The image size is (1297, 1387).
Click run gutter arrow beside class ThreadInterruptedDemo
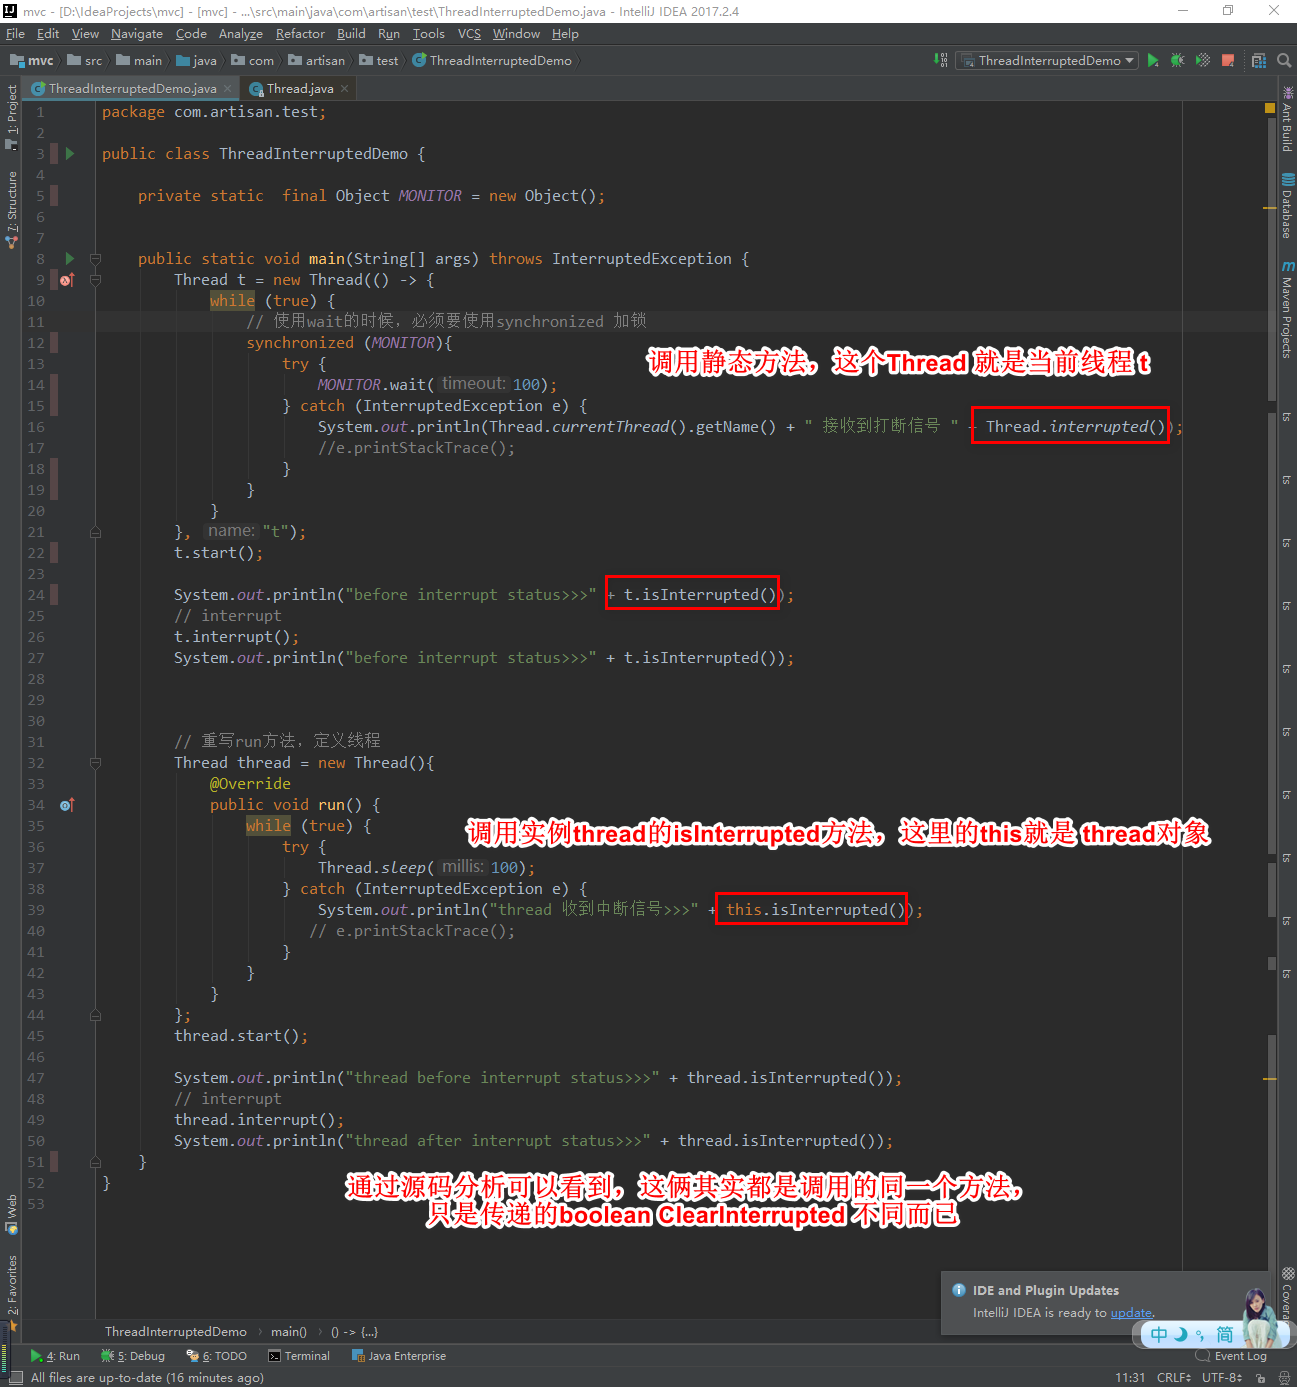click(69, 153)
